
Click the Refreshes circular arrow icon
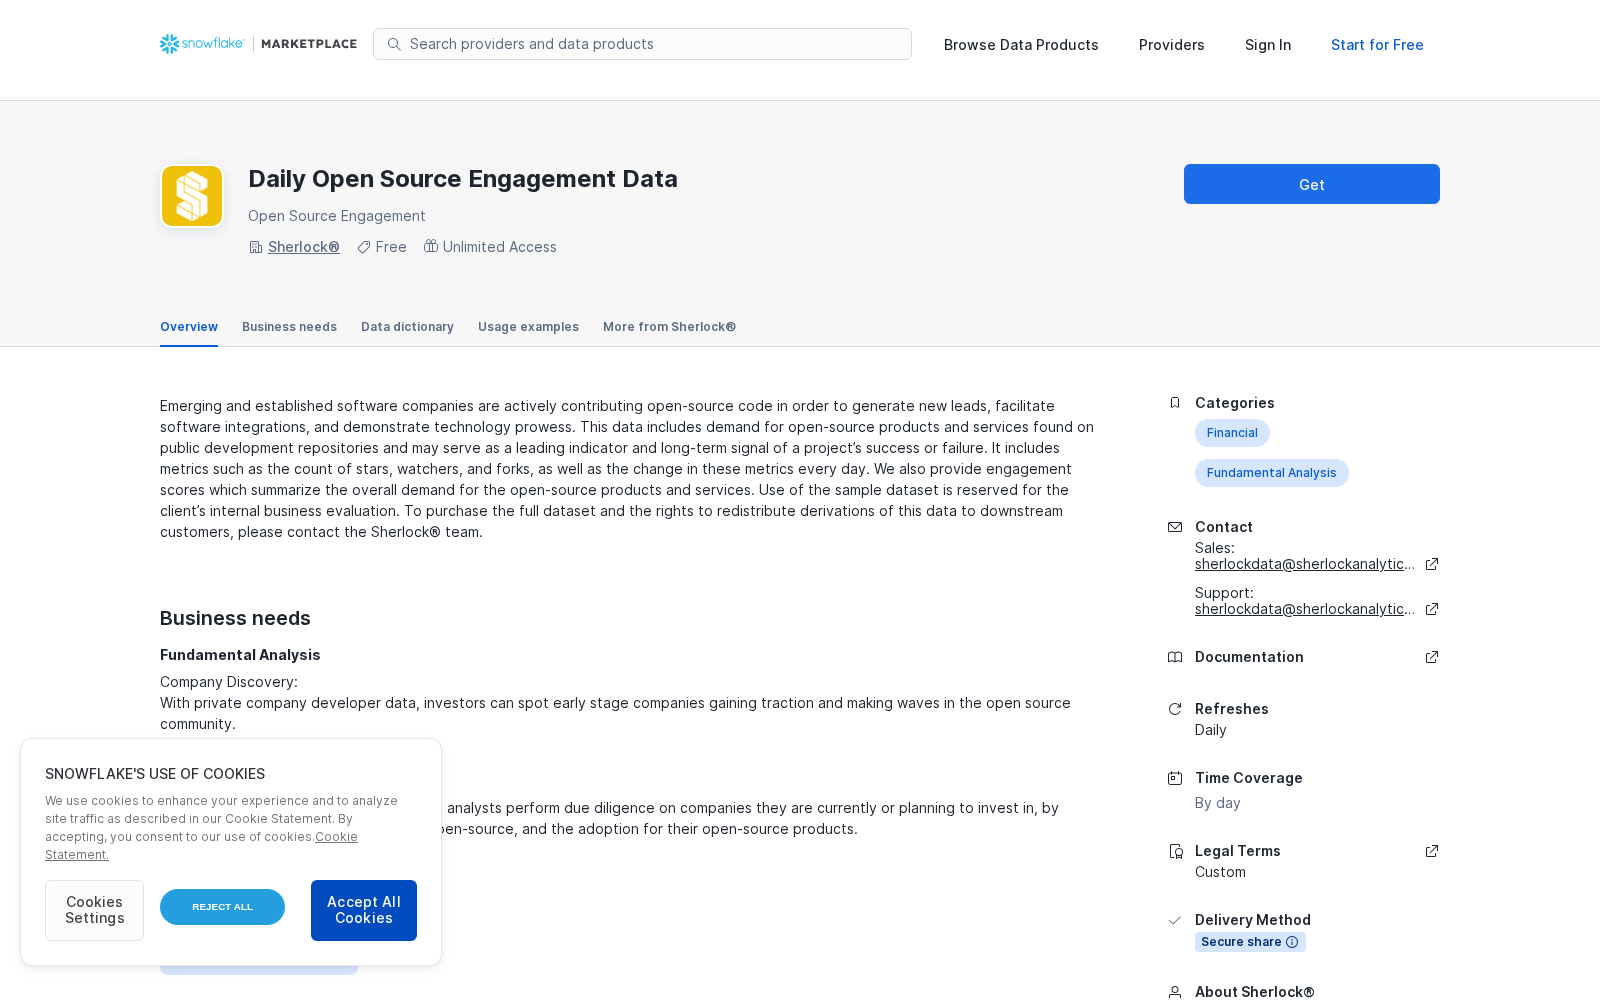click(x=1175, y=709)
